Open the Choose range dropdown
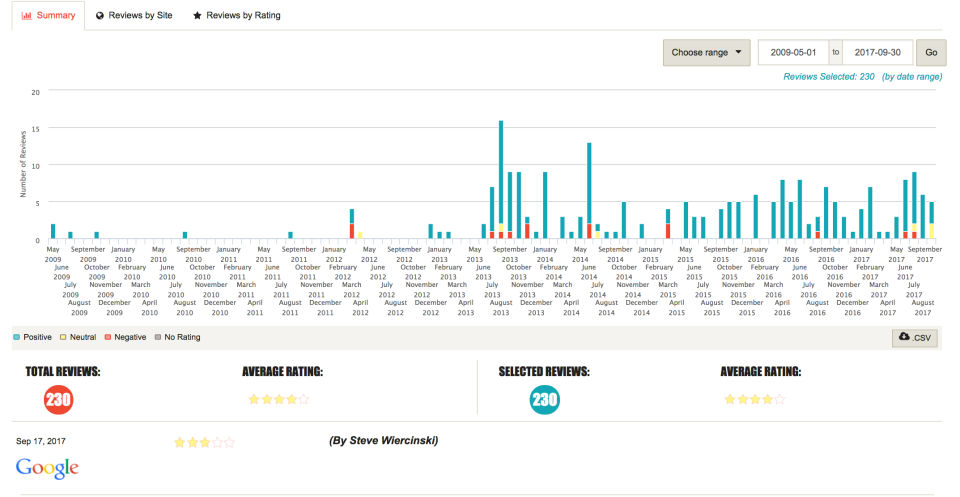This screenshot has height=497, width=960. (707, 53)
